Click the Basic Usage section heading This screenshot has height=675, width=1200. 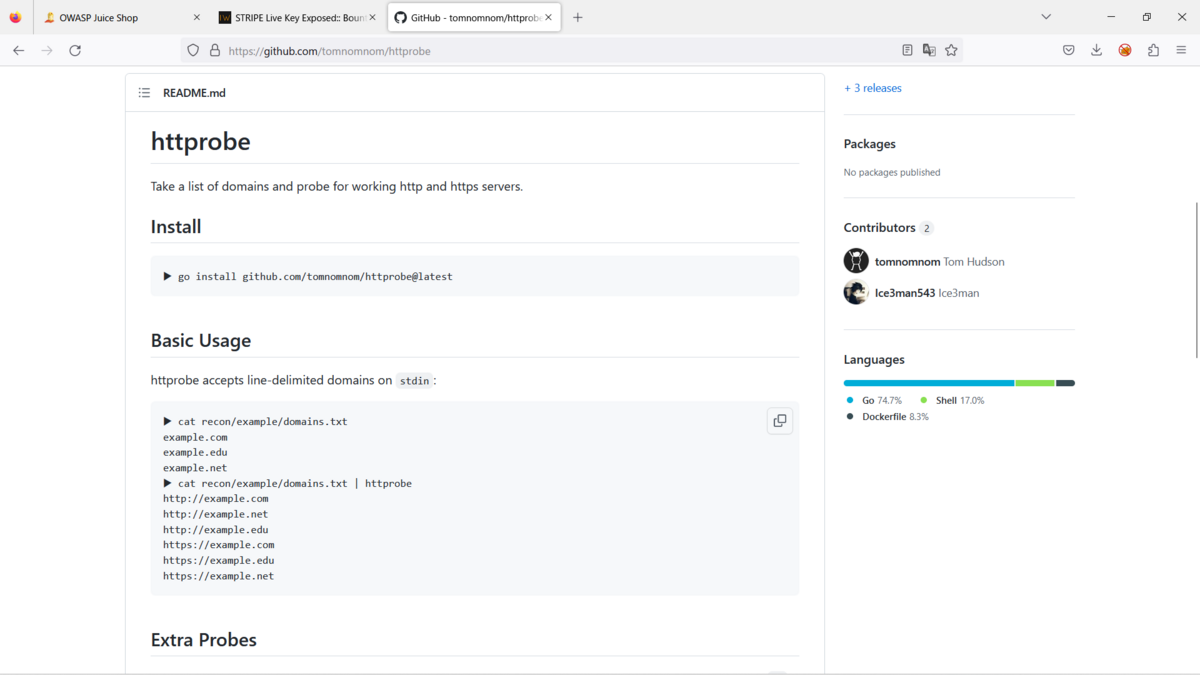(x=201, y=341)
